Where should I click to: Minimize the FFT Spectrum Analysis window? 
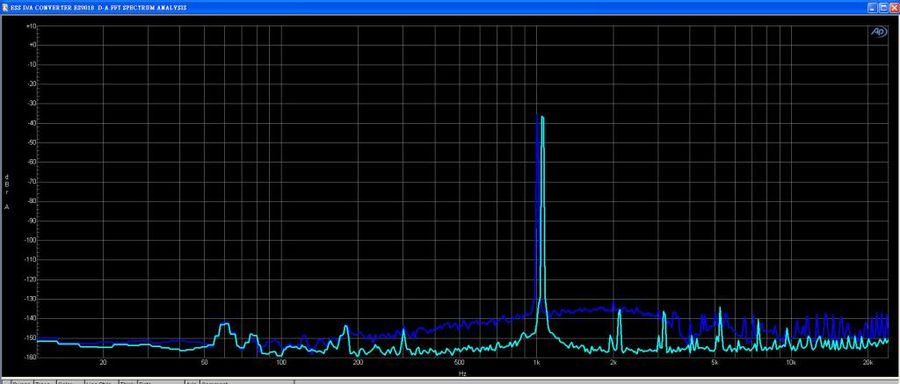click(872, 7)
